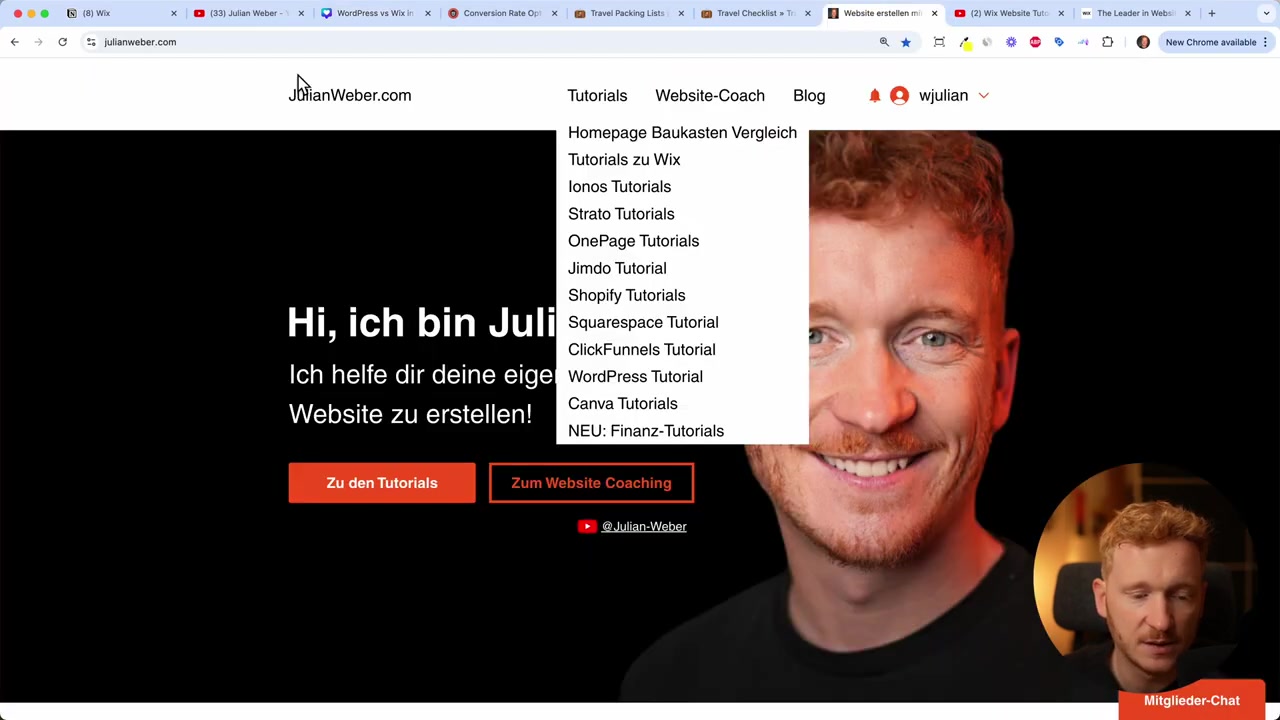This screenshot has width=1280, height=720.
Task: Switch to The Leader in Website tab
Action: tap(1135, 13)
